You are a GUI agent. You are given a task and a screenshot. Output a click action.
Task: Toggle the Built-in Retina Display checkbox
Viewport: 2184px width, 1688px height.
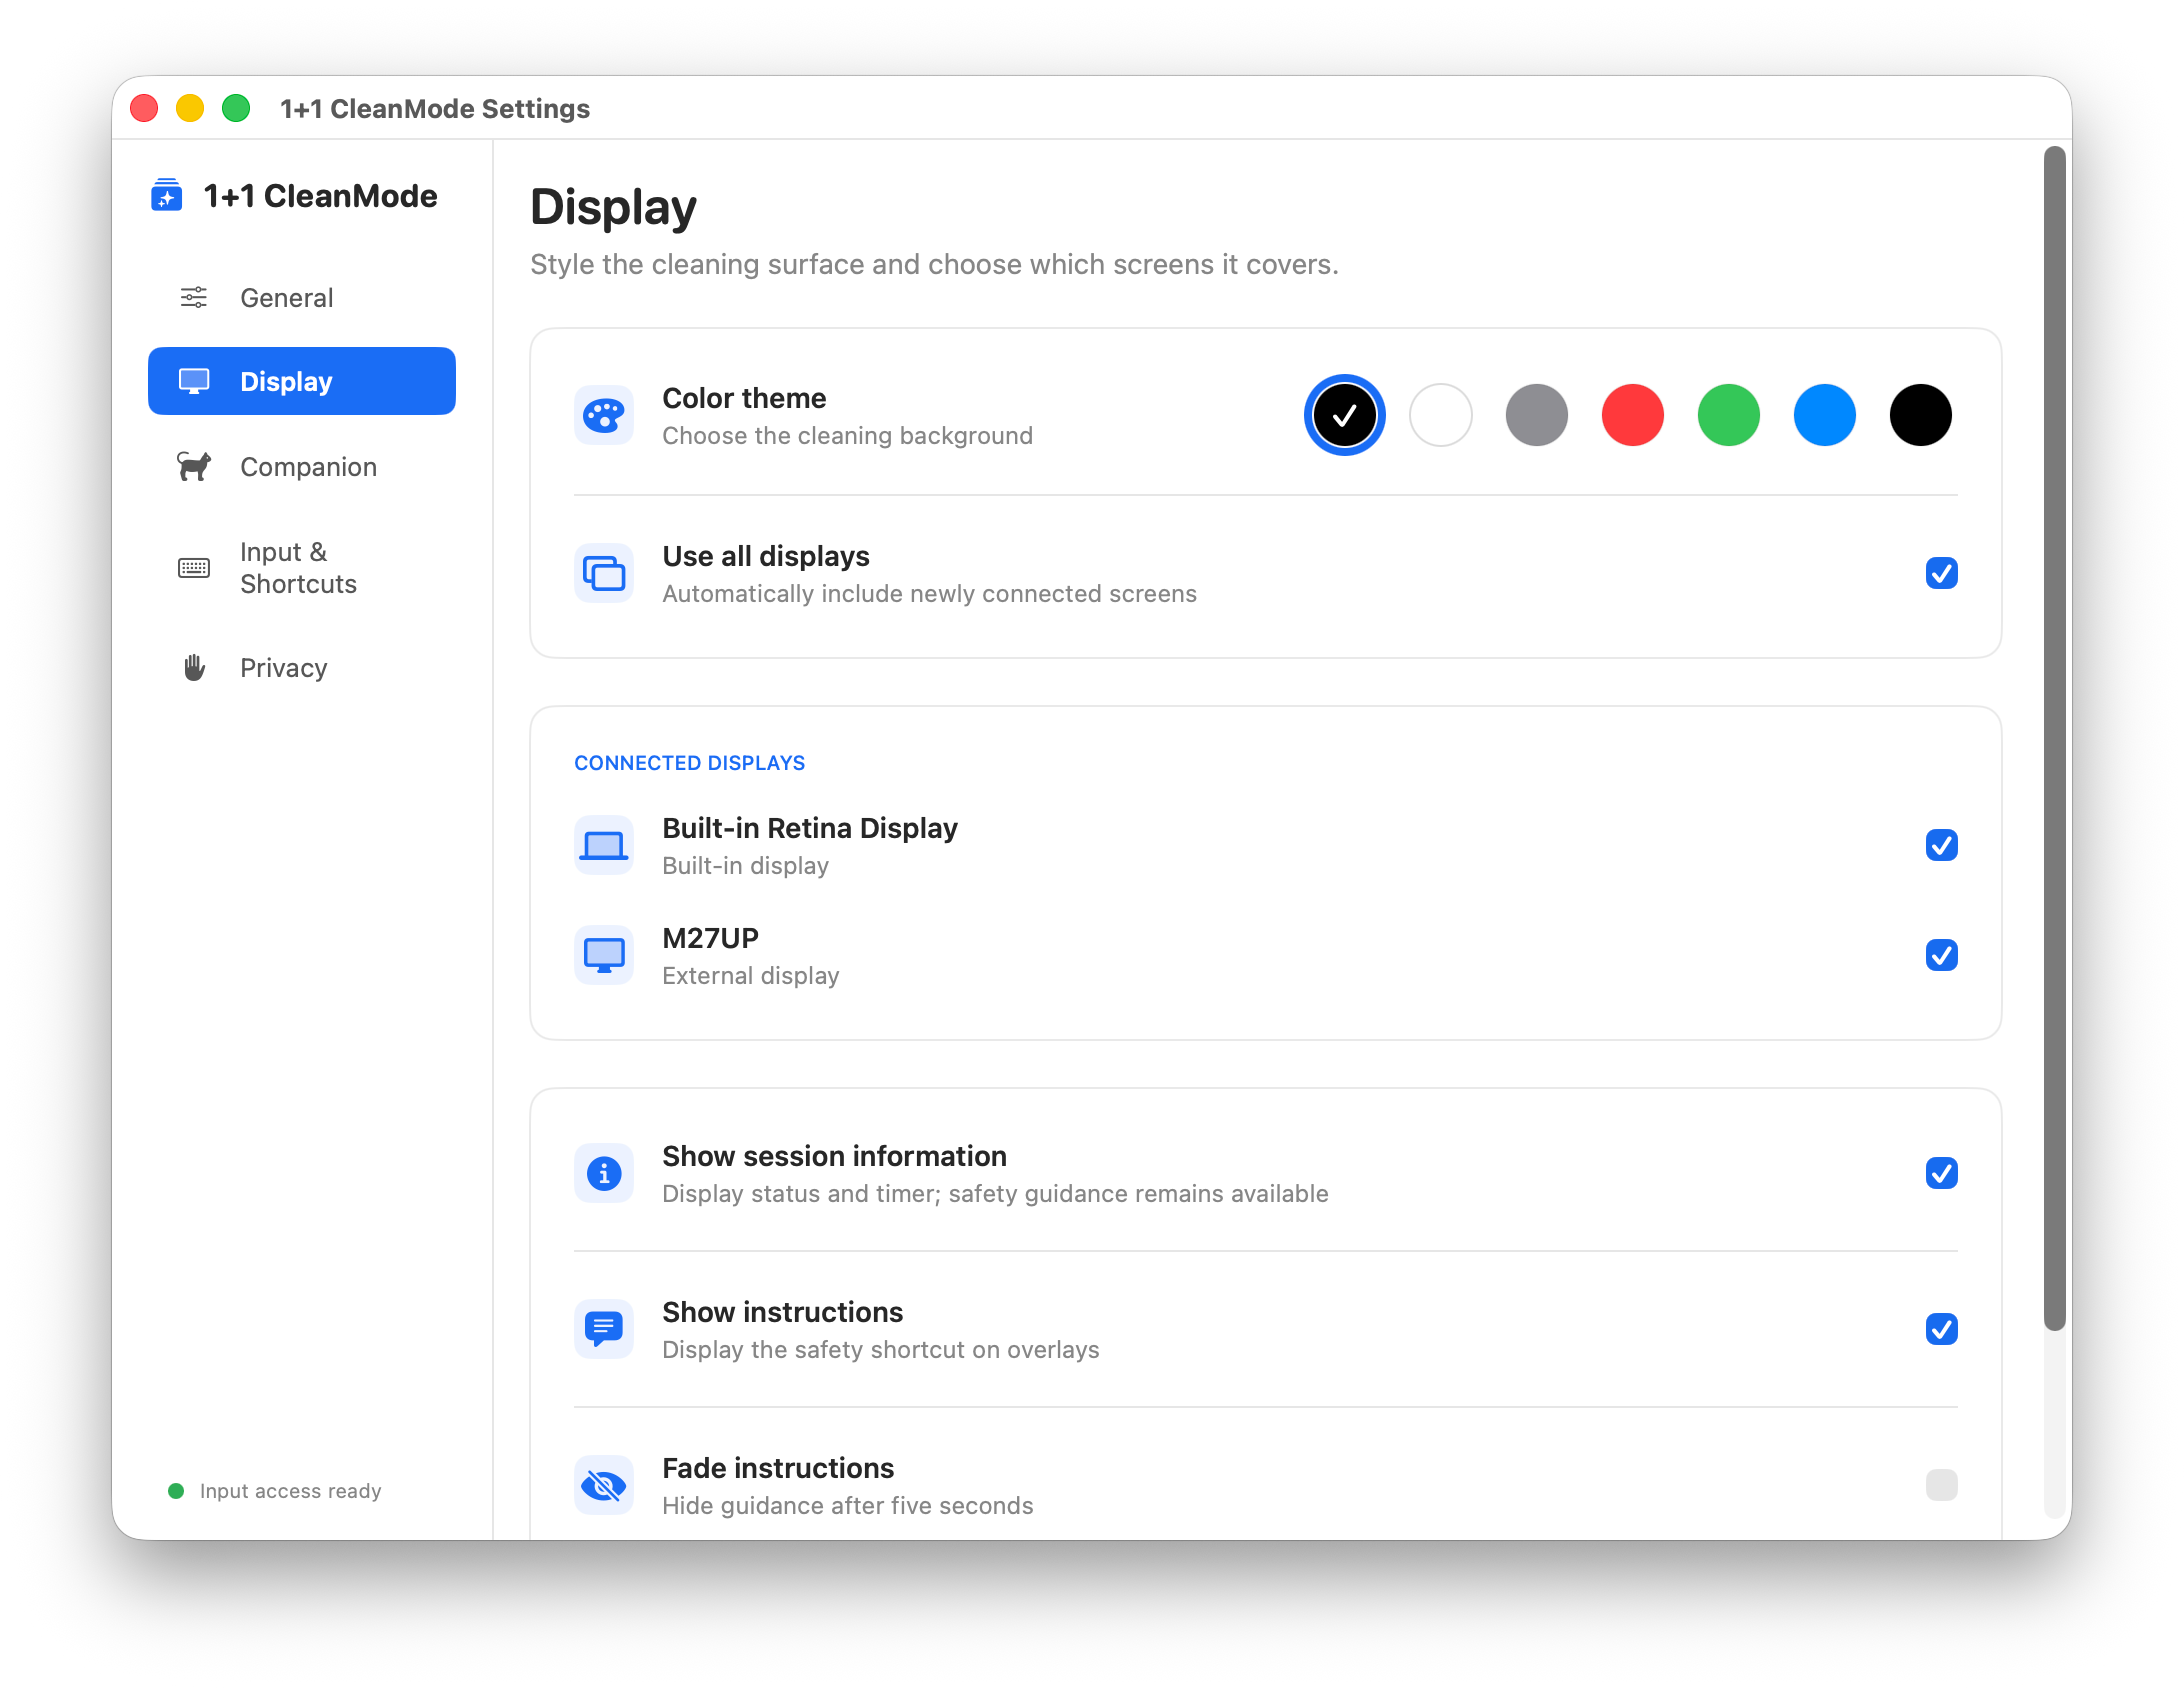1941,845
